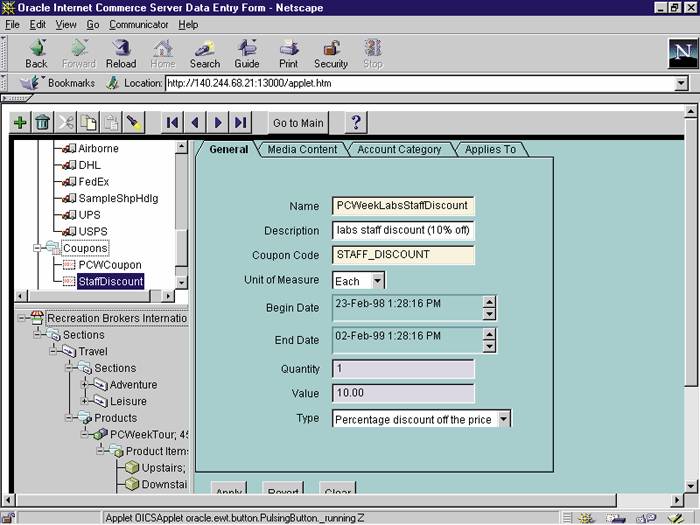Click the Stop toolbar button
700x525 pixels.
coord(373,54)
